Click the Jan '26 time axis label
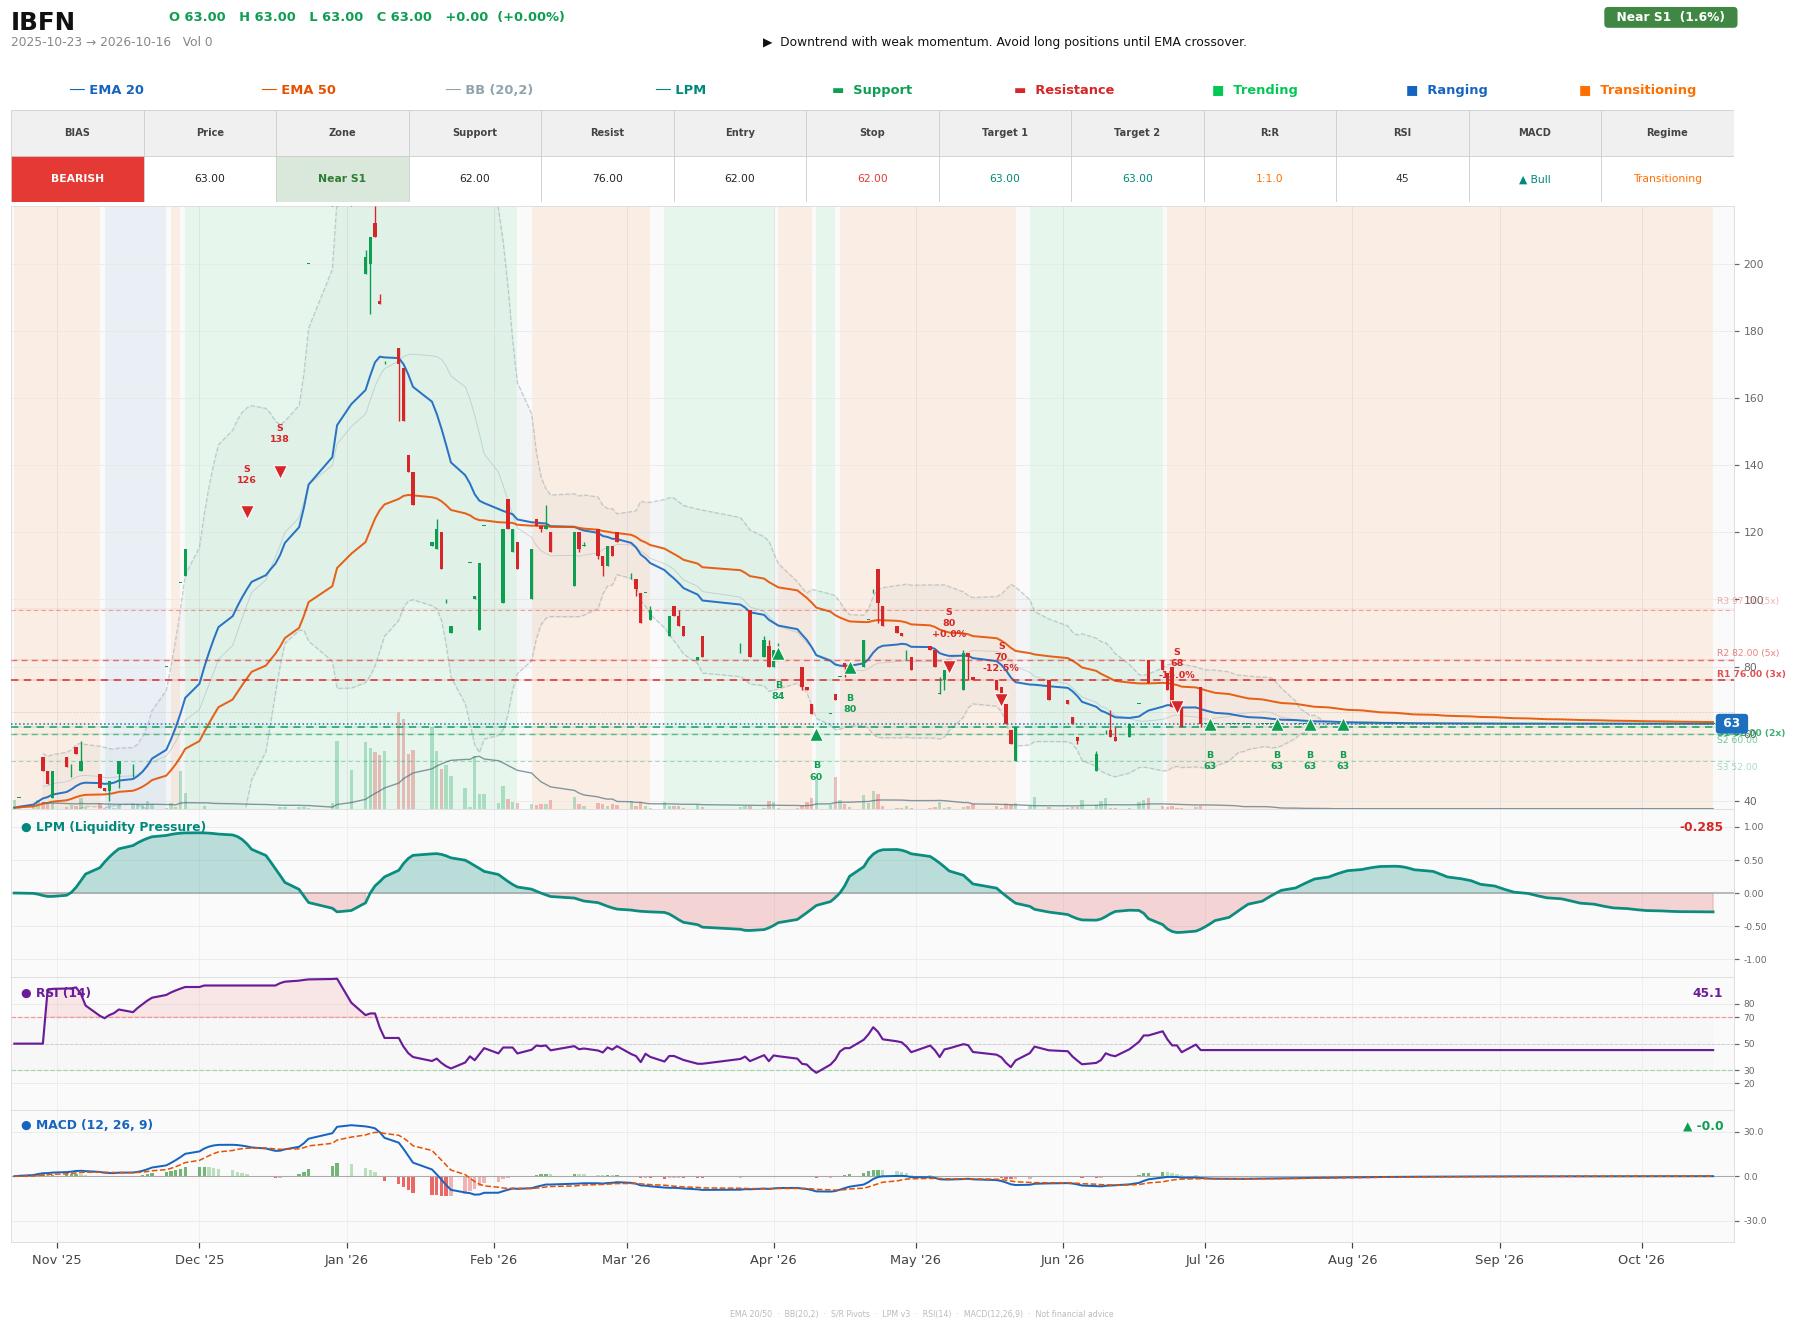 pos(346,1260)
